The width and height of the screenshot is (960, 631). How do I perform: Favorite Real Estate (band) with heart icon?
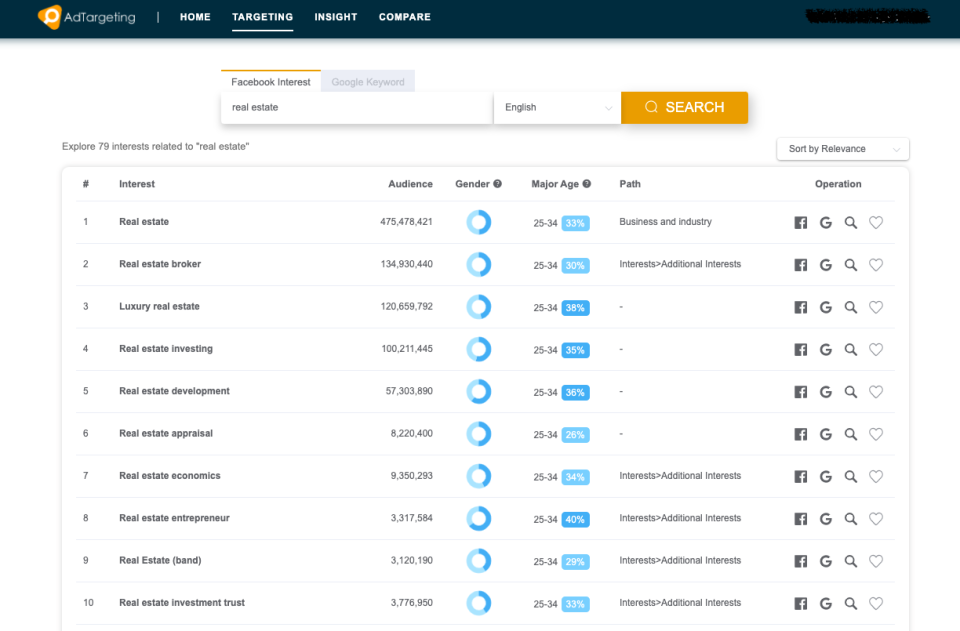tap(876, 561)
